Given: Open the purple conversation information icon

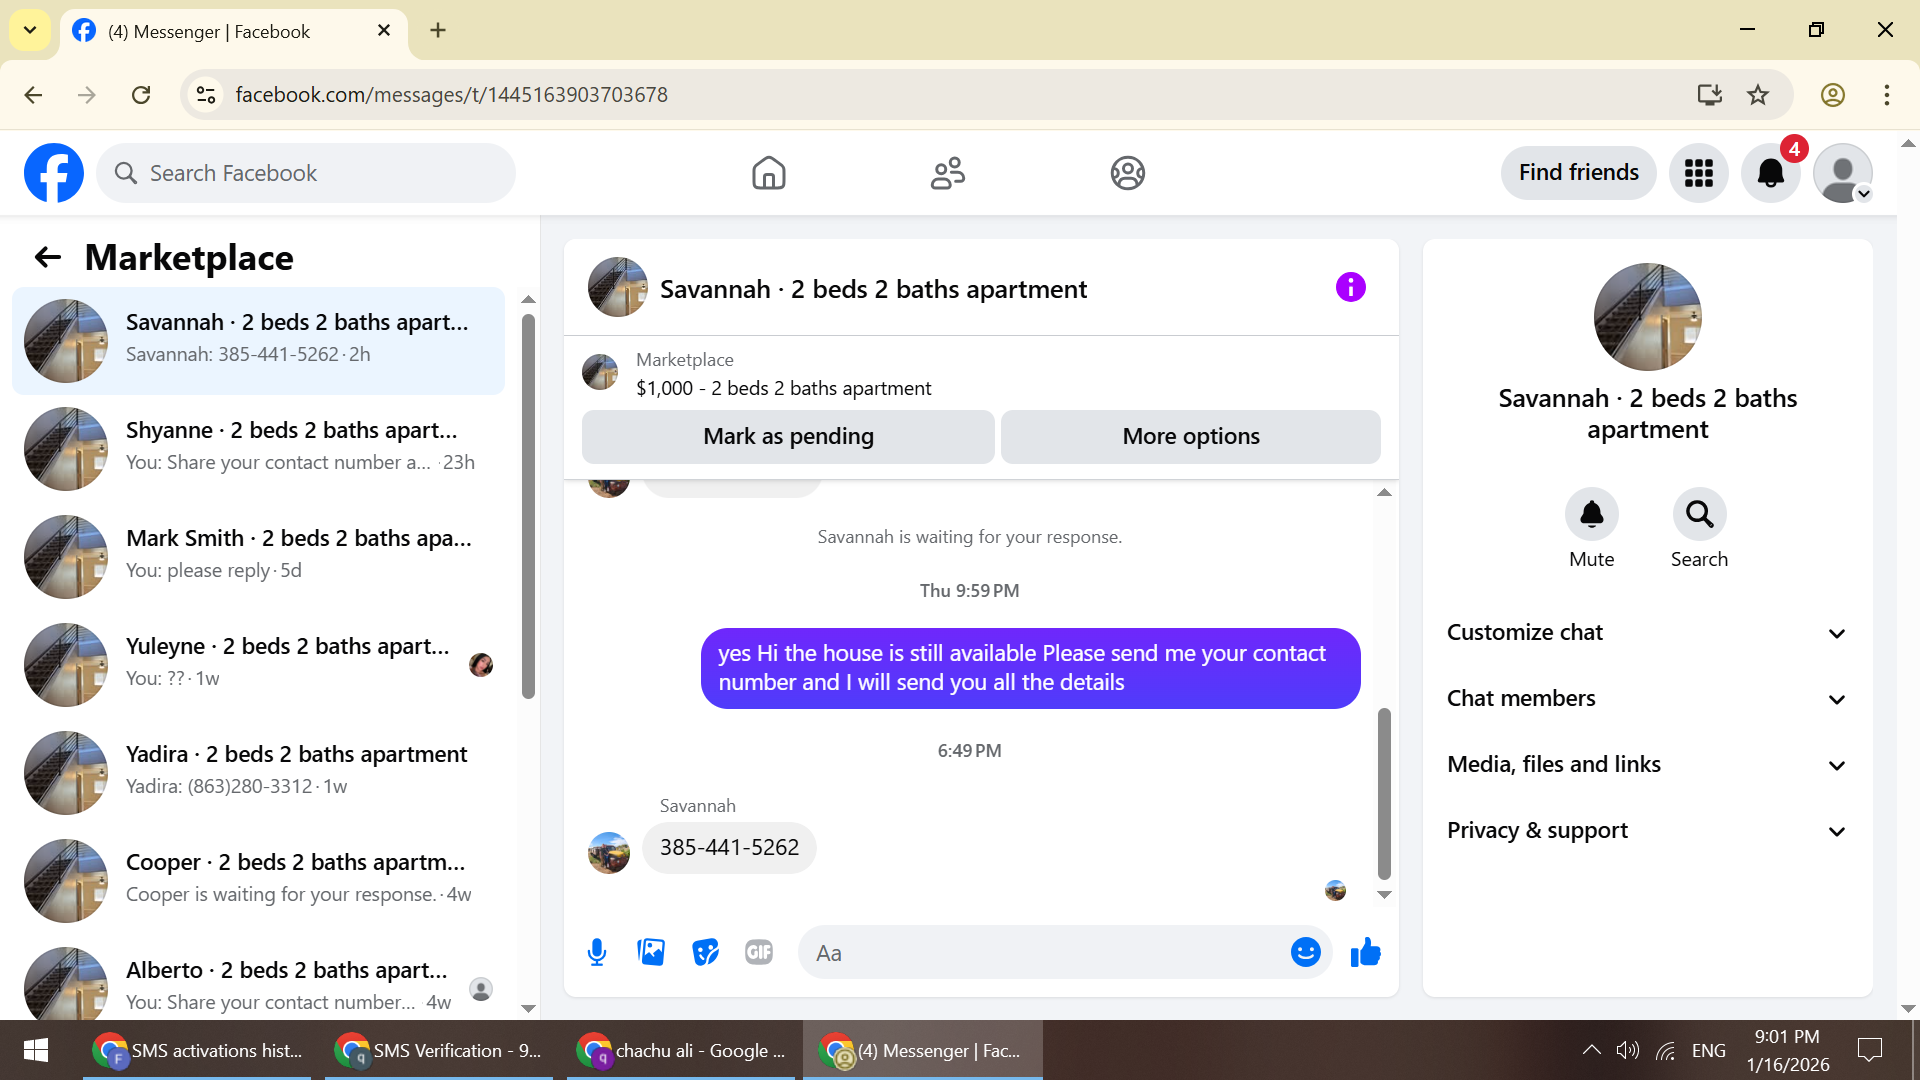Looking at the screenshot, I should [1350, 288].
